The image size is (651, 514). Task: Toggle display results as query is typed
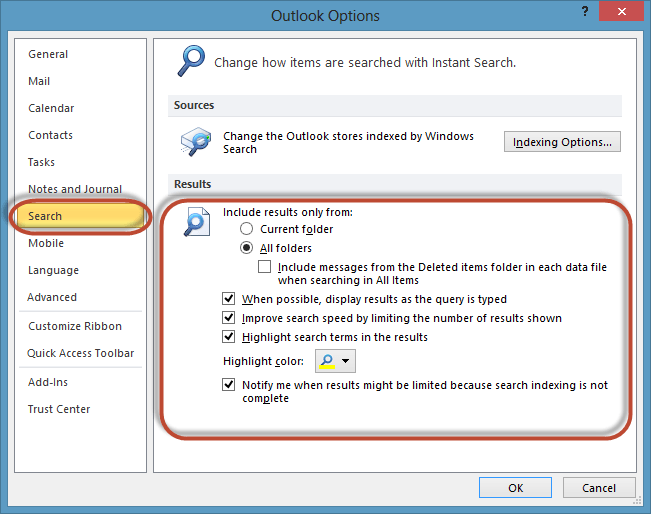click(228, 299)
